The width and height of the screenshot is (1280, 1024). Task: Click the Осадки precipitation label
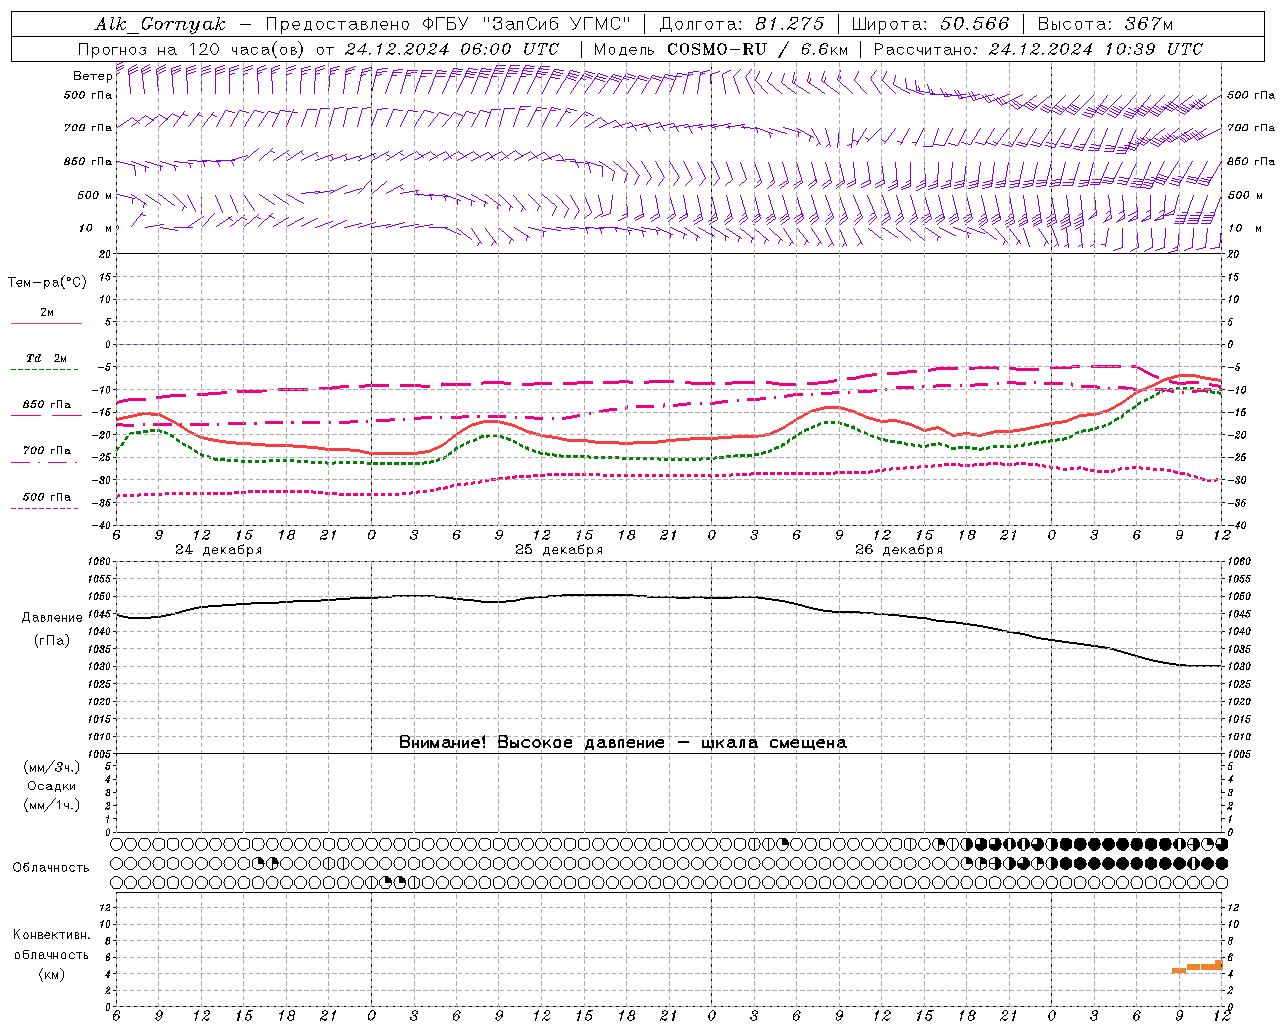click(x=52, y=786)
